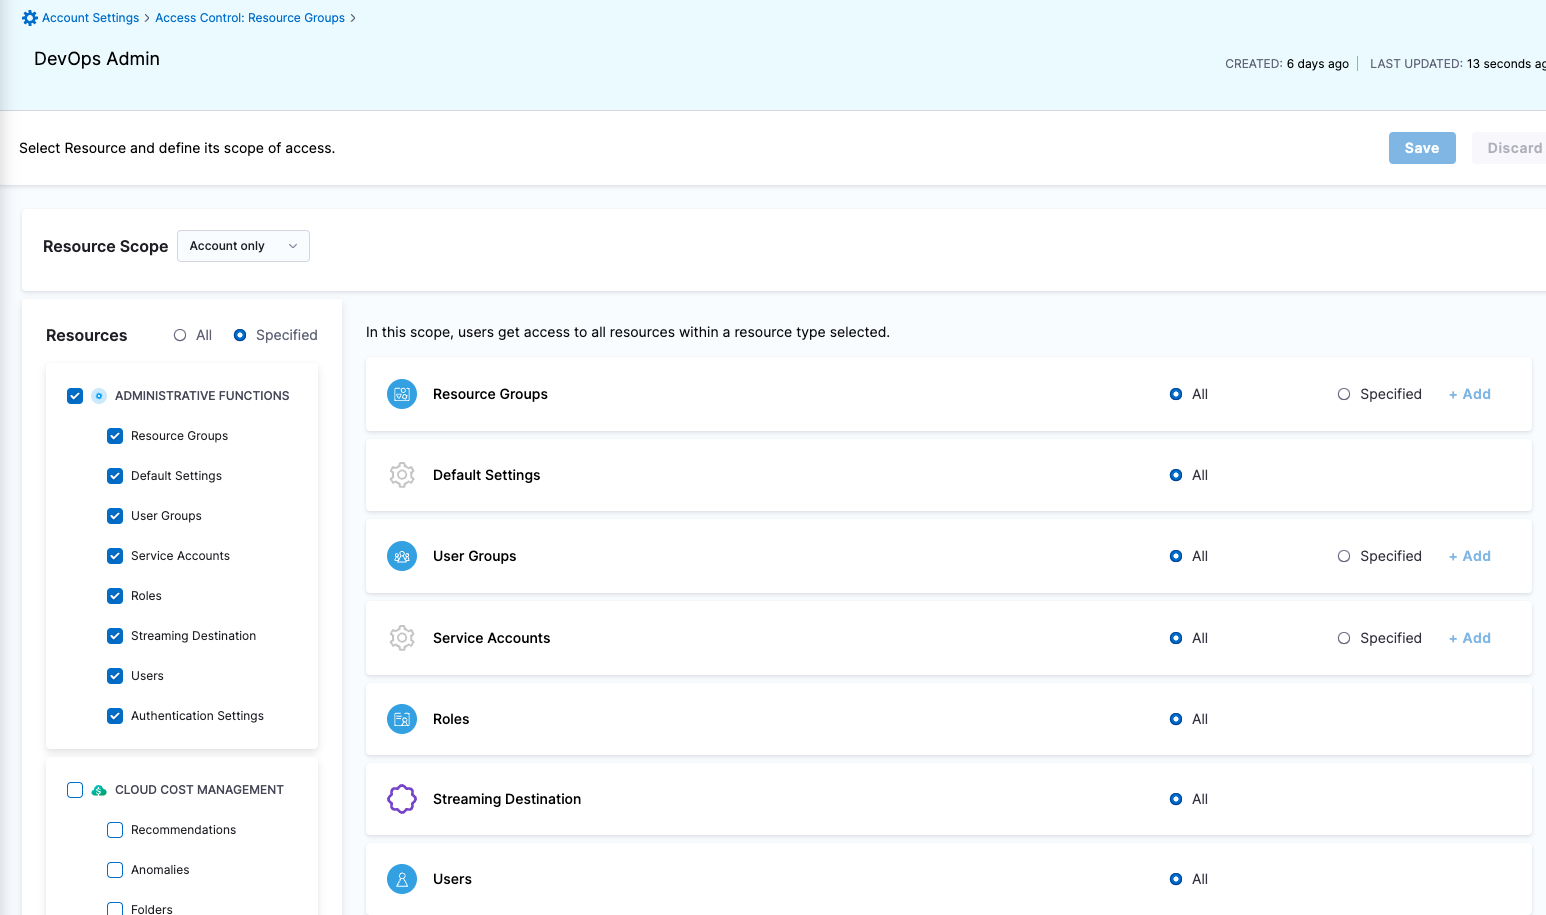
Task: Enable the Recommendations checkbox
Action: tap(115, 829)
